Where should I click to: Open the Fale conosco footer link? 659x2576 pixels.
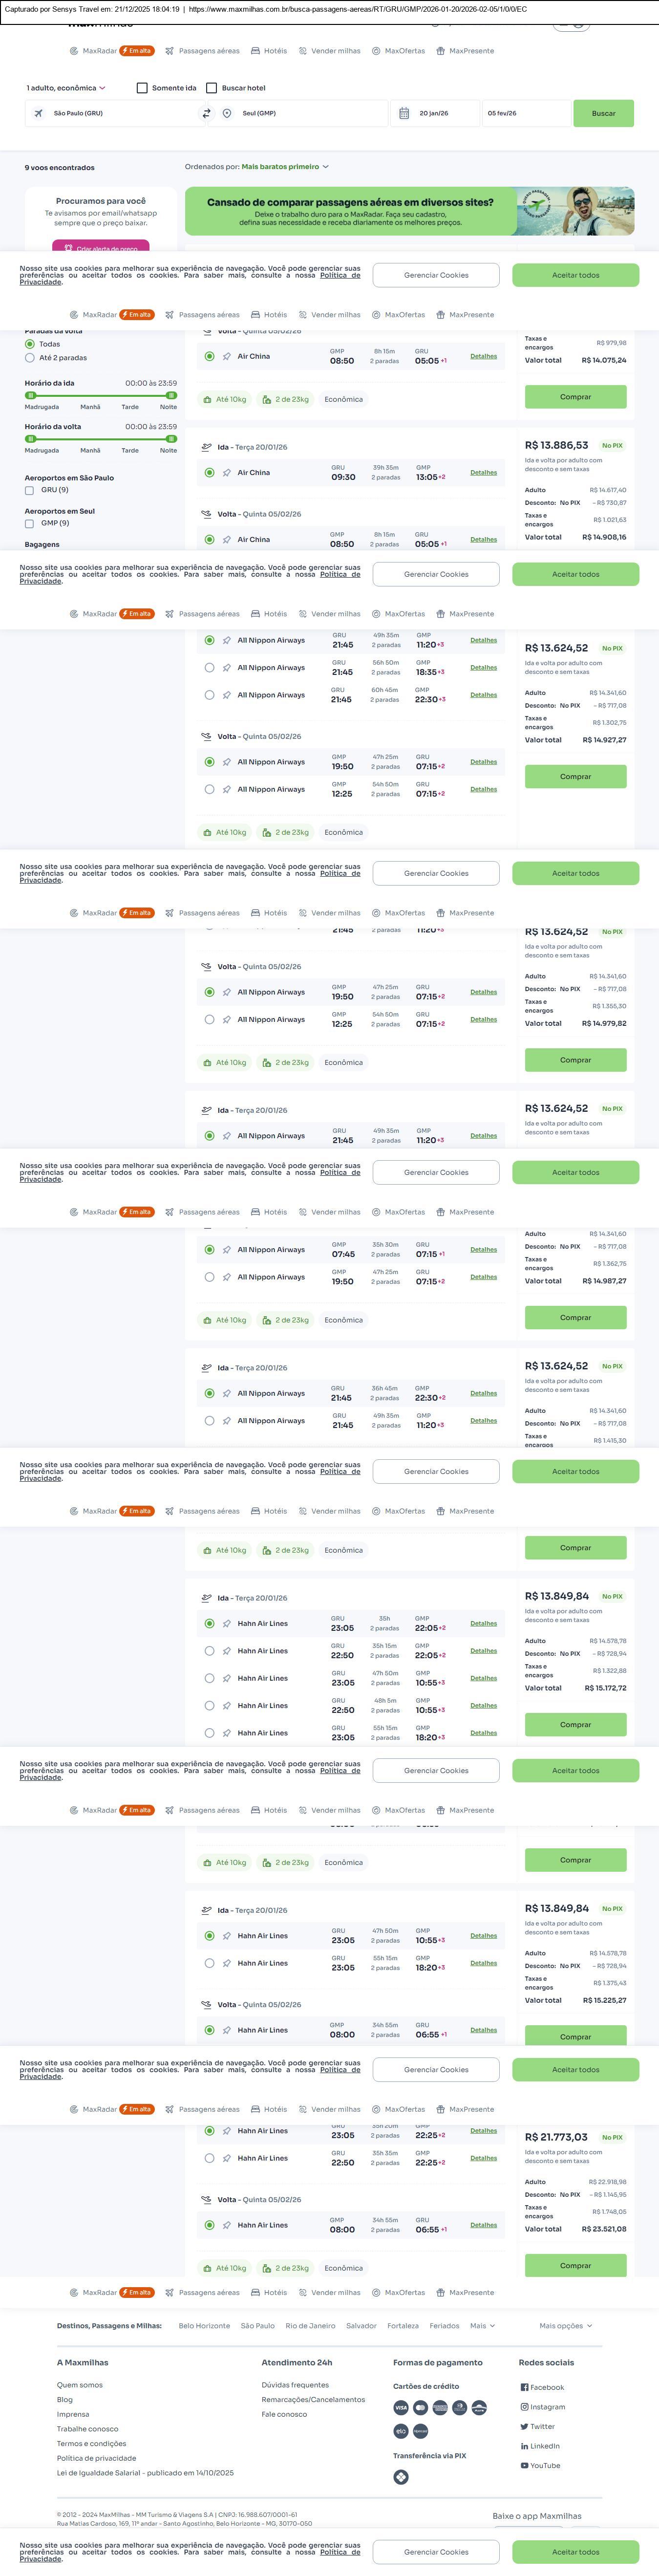[284, 2414]
